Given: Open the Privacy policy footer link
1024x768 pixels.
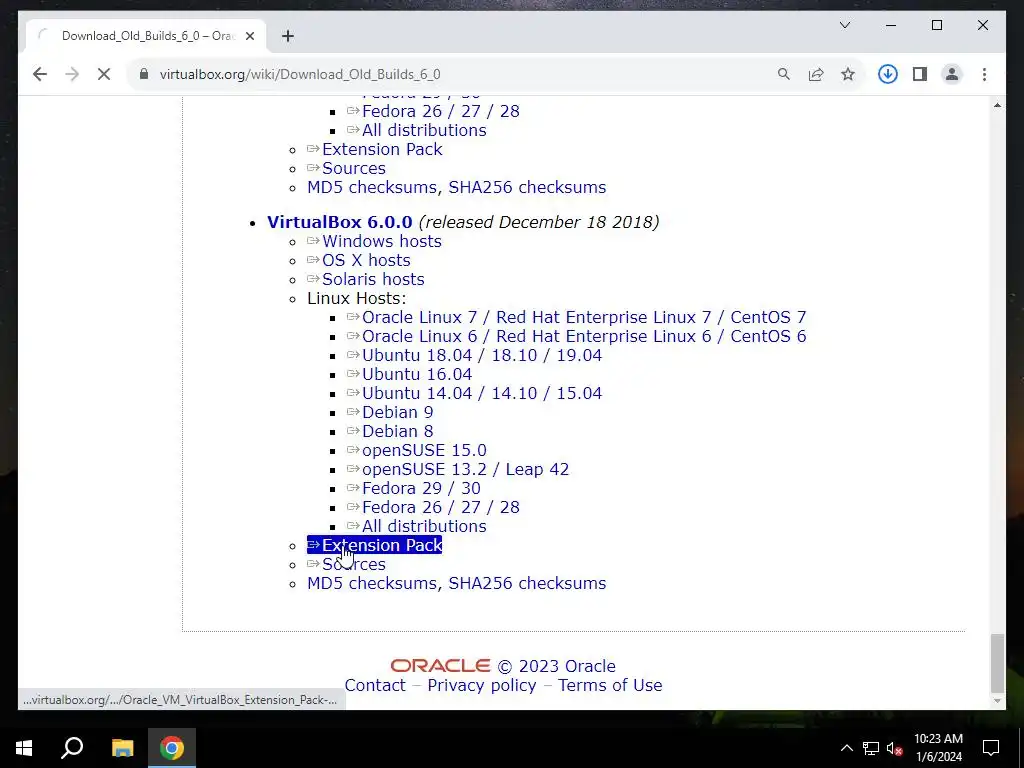Looking at the screenshot, I should click(x=481, y=685).
